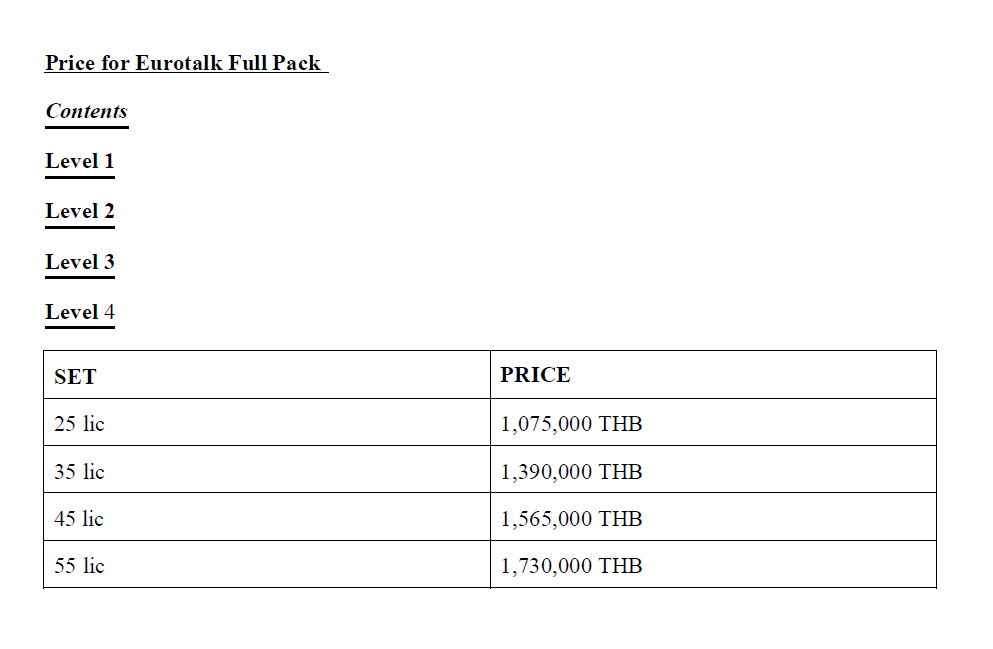Open the Contents link
The height and width of the screenshot is (649, 993).
point(86,111)
